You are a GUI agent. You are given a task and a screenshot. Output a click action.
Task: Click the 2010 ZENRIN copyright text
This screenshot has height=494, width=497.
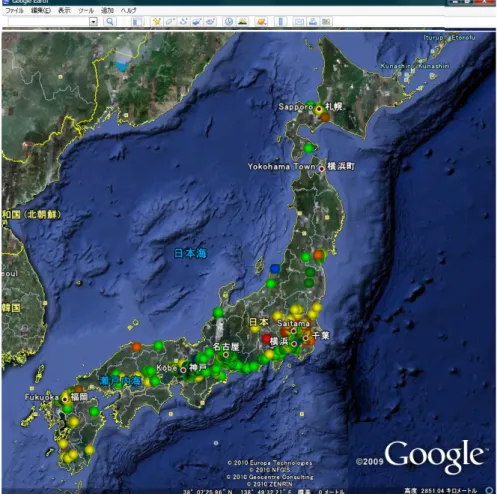pos(270,484)
